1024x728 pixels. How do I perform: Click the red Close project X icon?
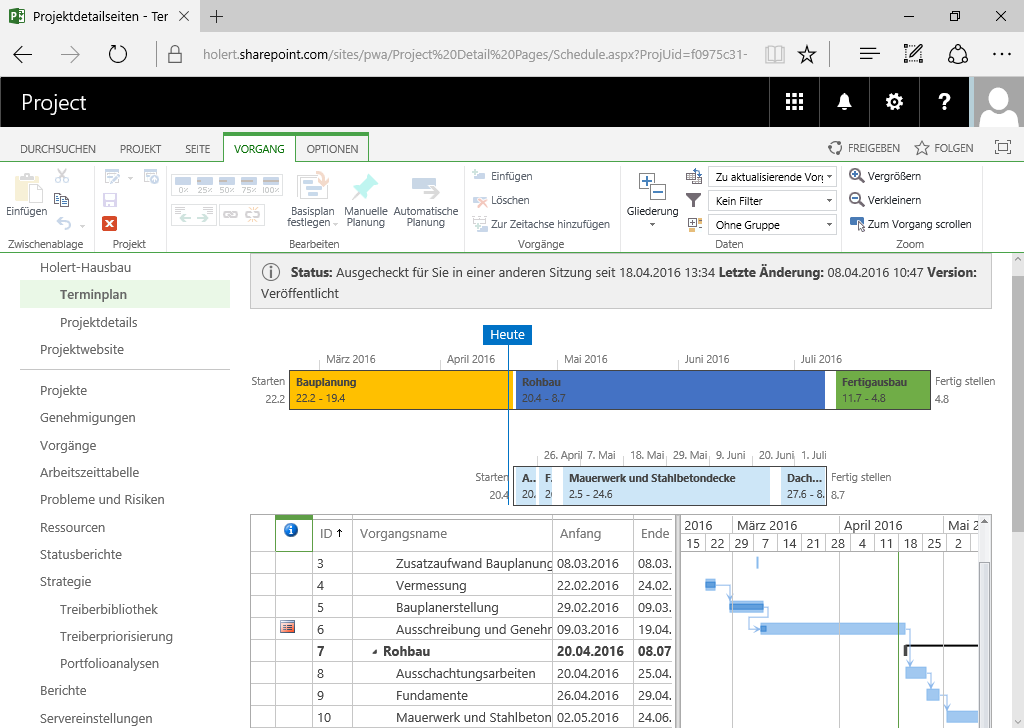(x=110, y=224)
